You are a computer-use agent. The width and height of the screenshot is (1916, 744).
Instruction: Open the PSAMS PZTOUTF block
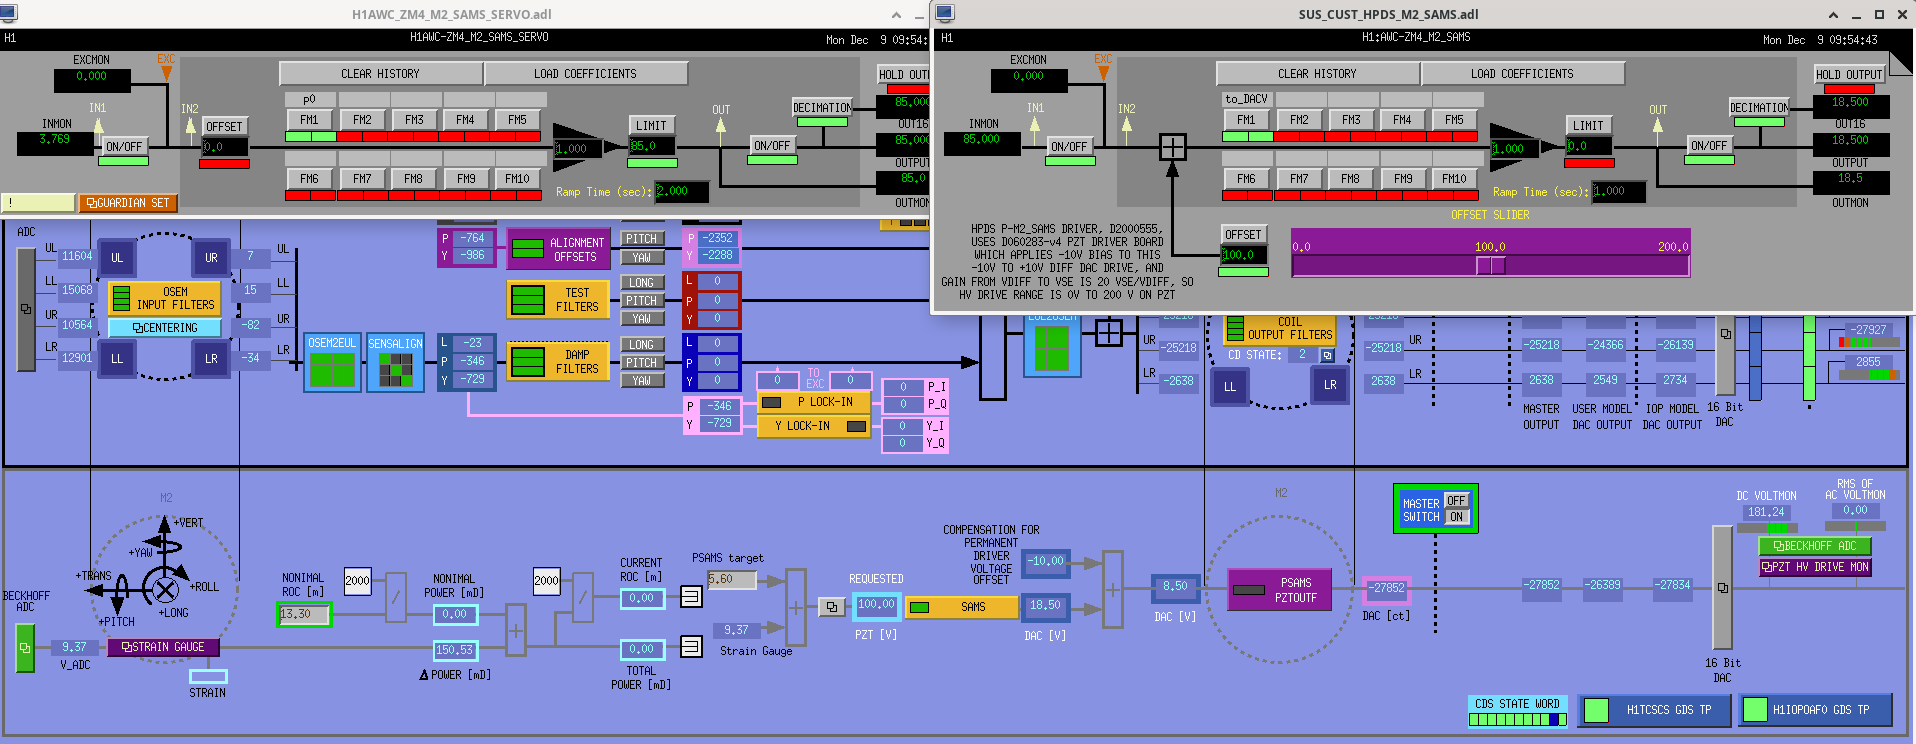click(1279, 590)
